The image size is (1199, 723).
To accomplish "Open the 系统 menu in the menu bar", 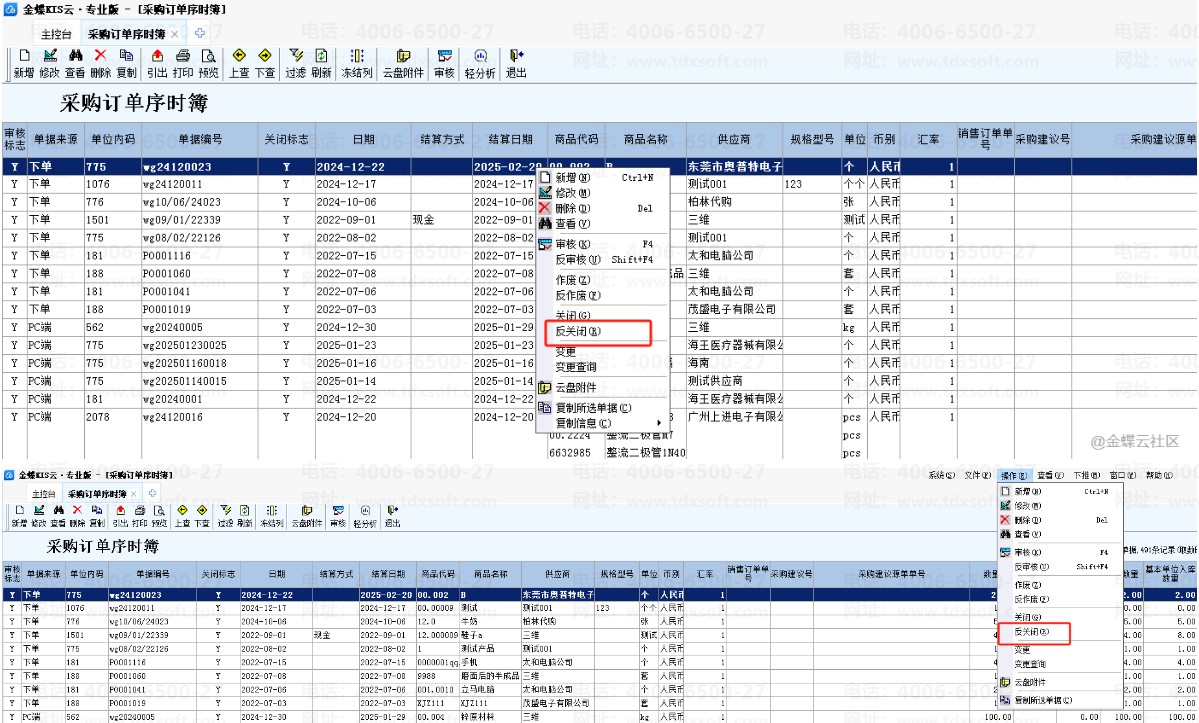I will click(x=941, y=475).
